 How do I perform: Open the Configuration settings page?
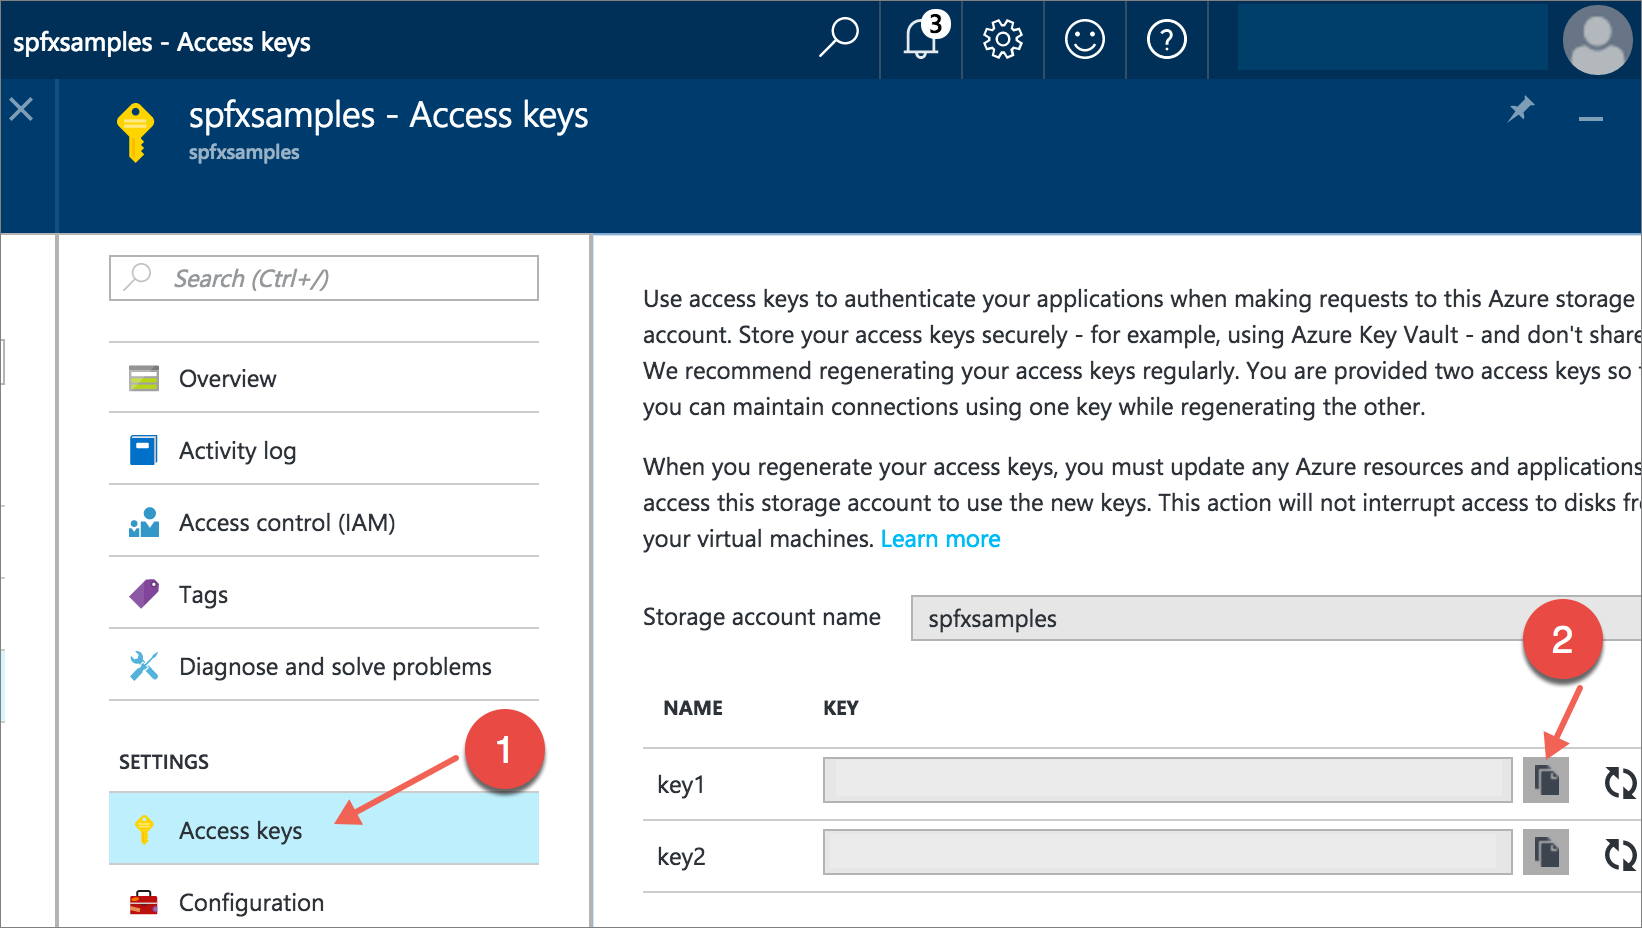[251, 902]
